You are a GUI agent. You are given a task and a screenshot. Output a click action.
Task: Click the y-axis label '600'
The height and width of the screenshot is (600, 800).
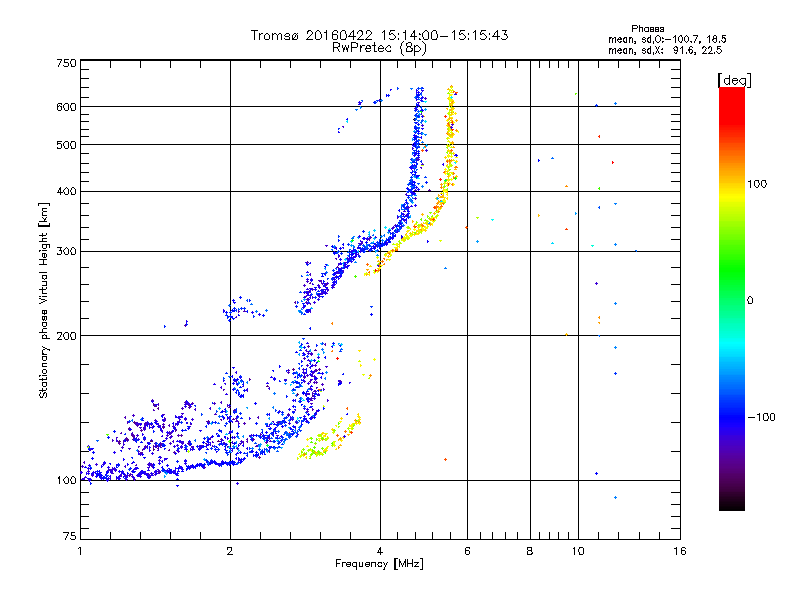(66, 107)
